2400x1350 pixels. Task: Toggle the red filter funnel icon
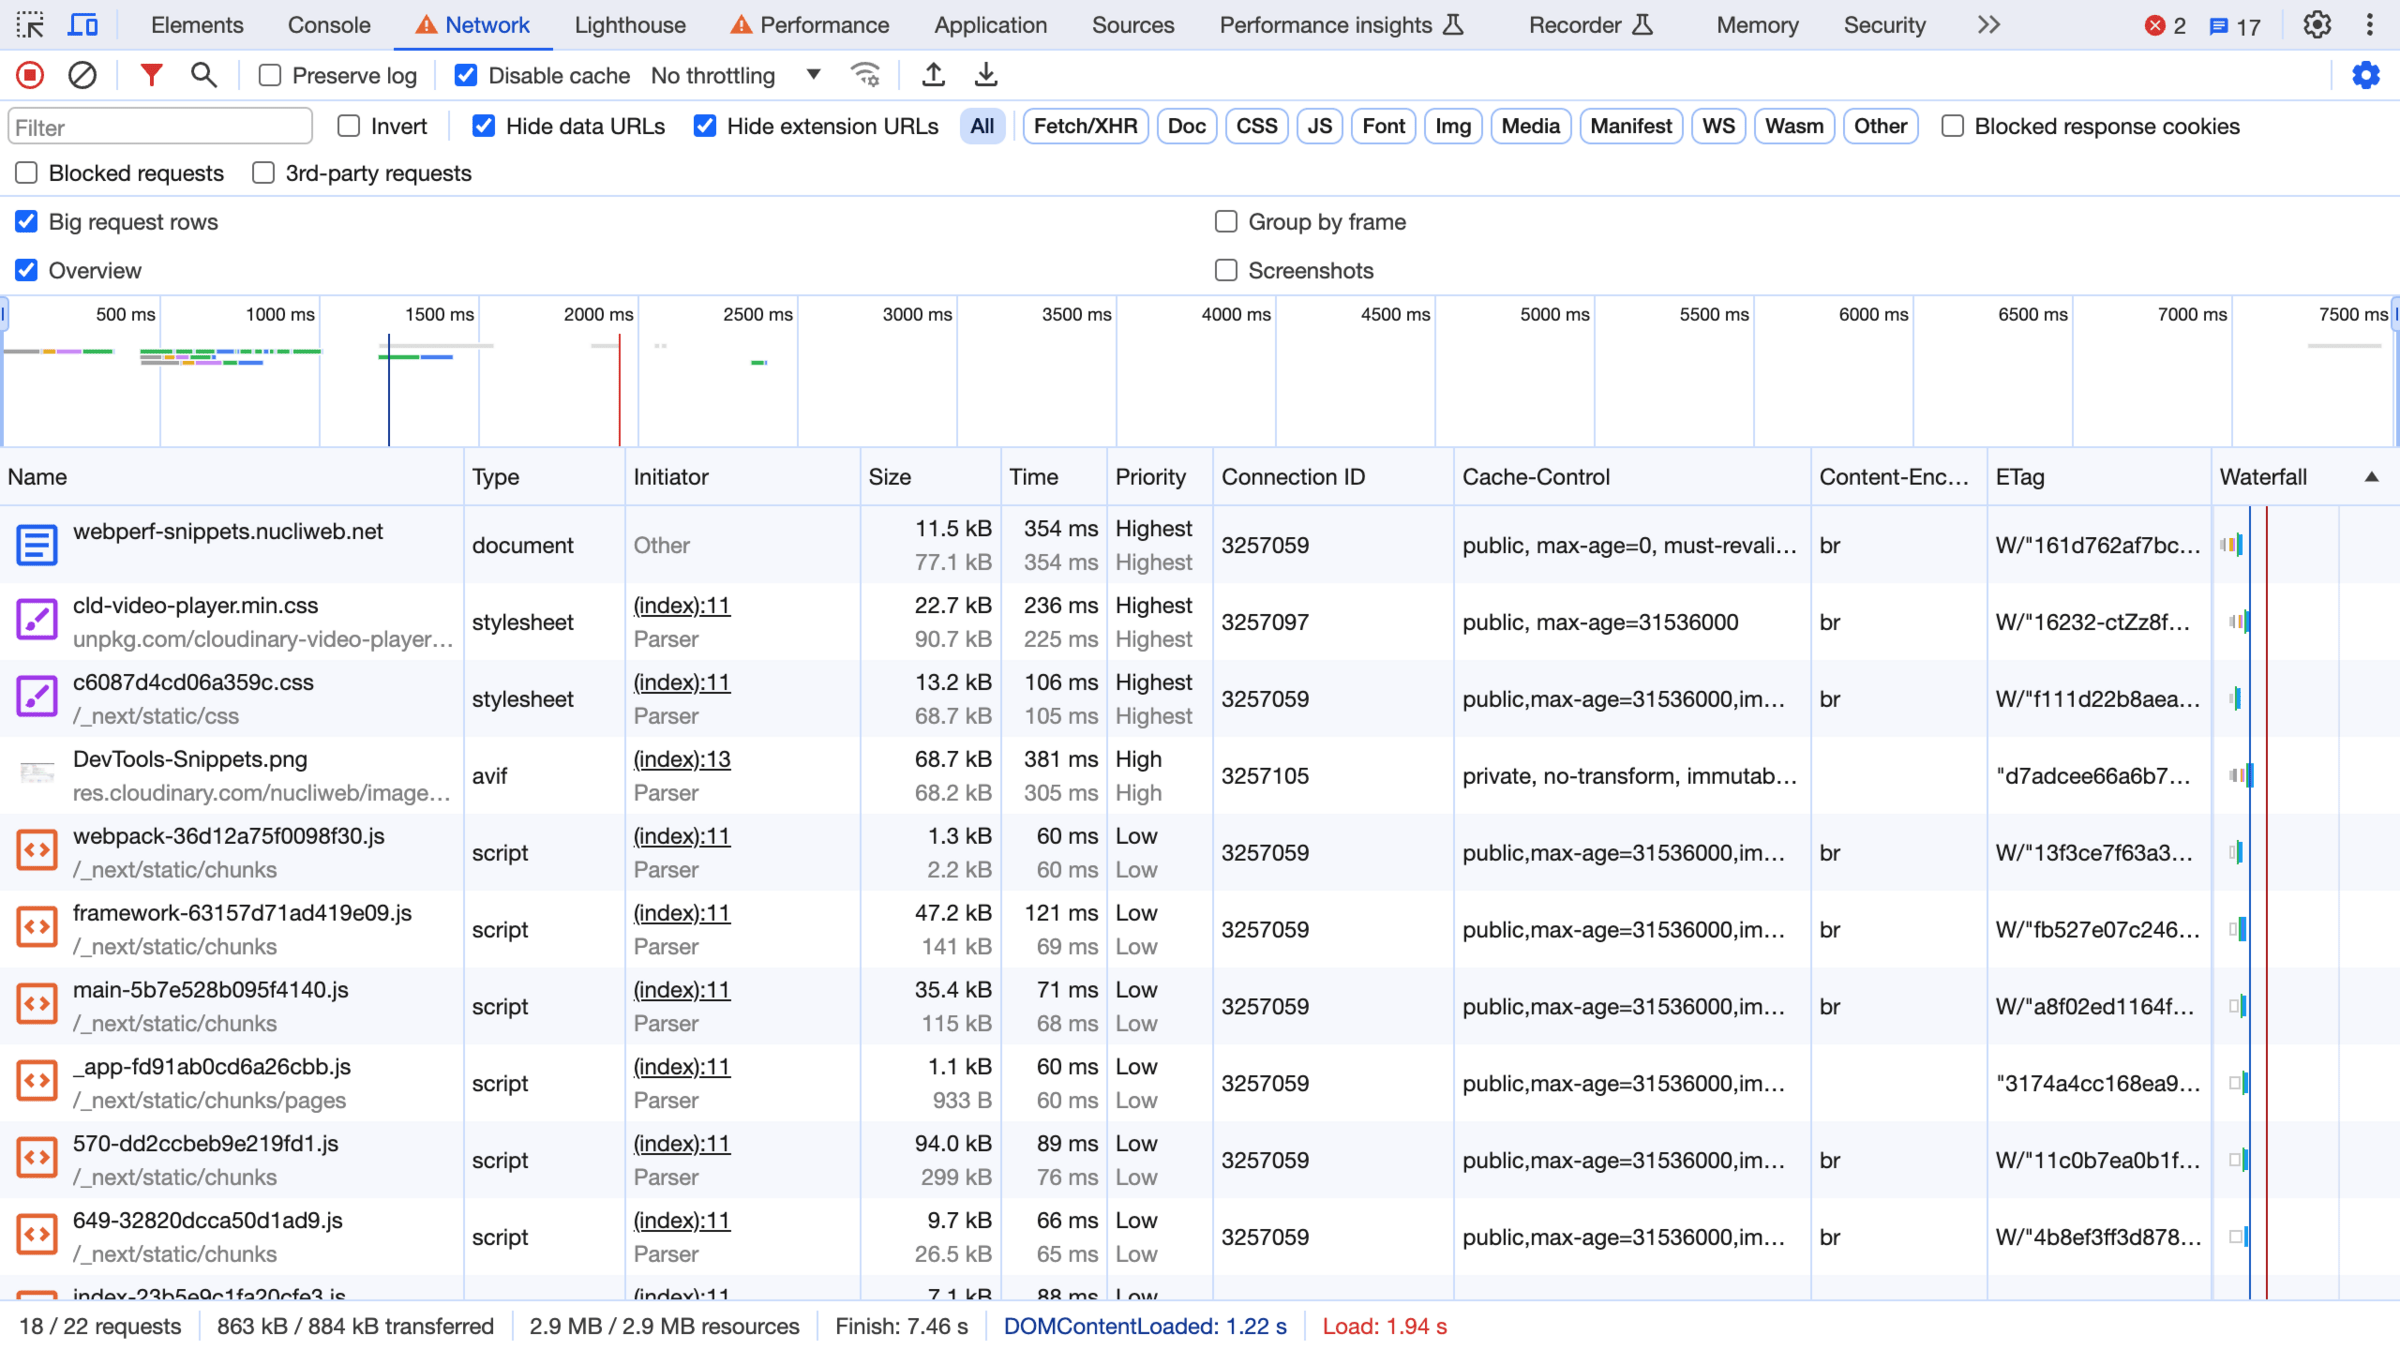tap(151, 75)
